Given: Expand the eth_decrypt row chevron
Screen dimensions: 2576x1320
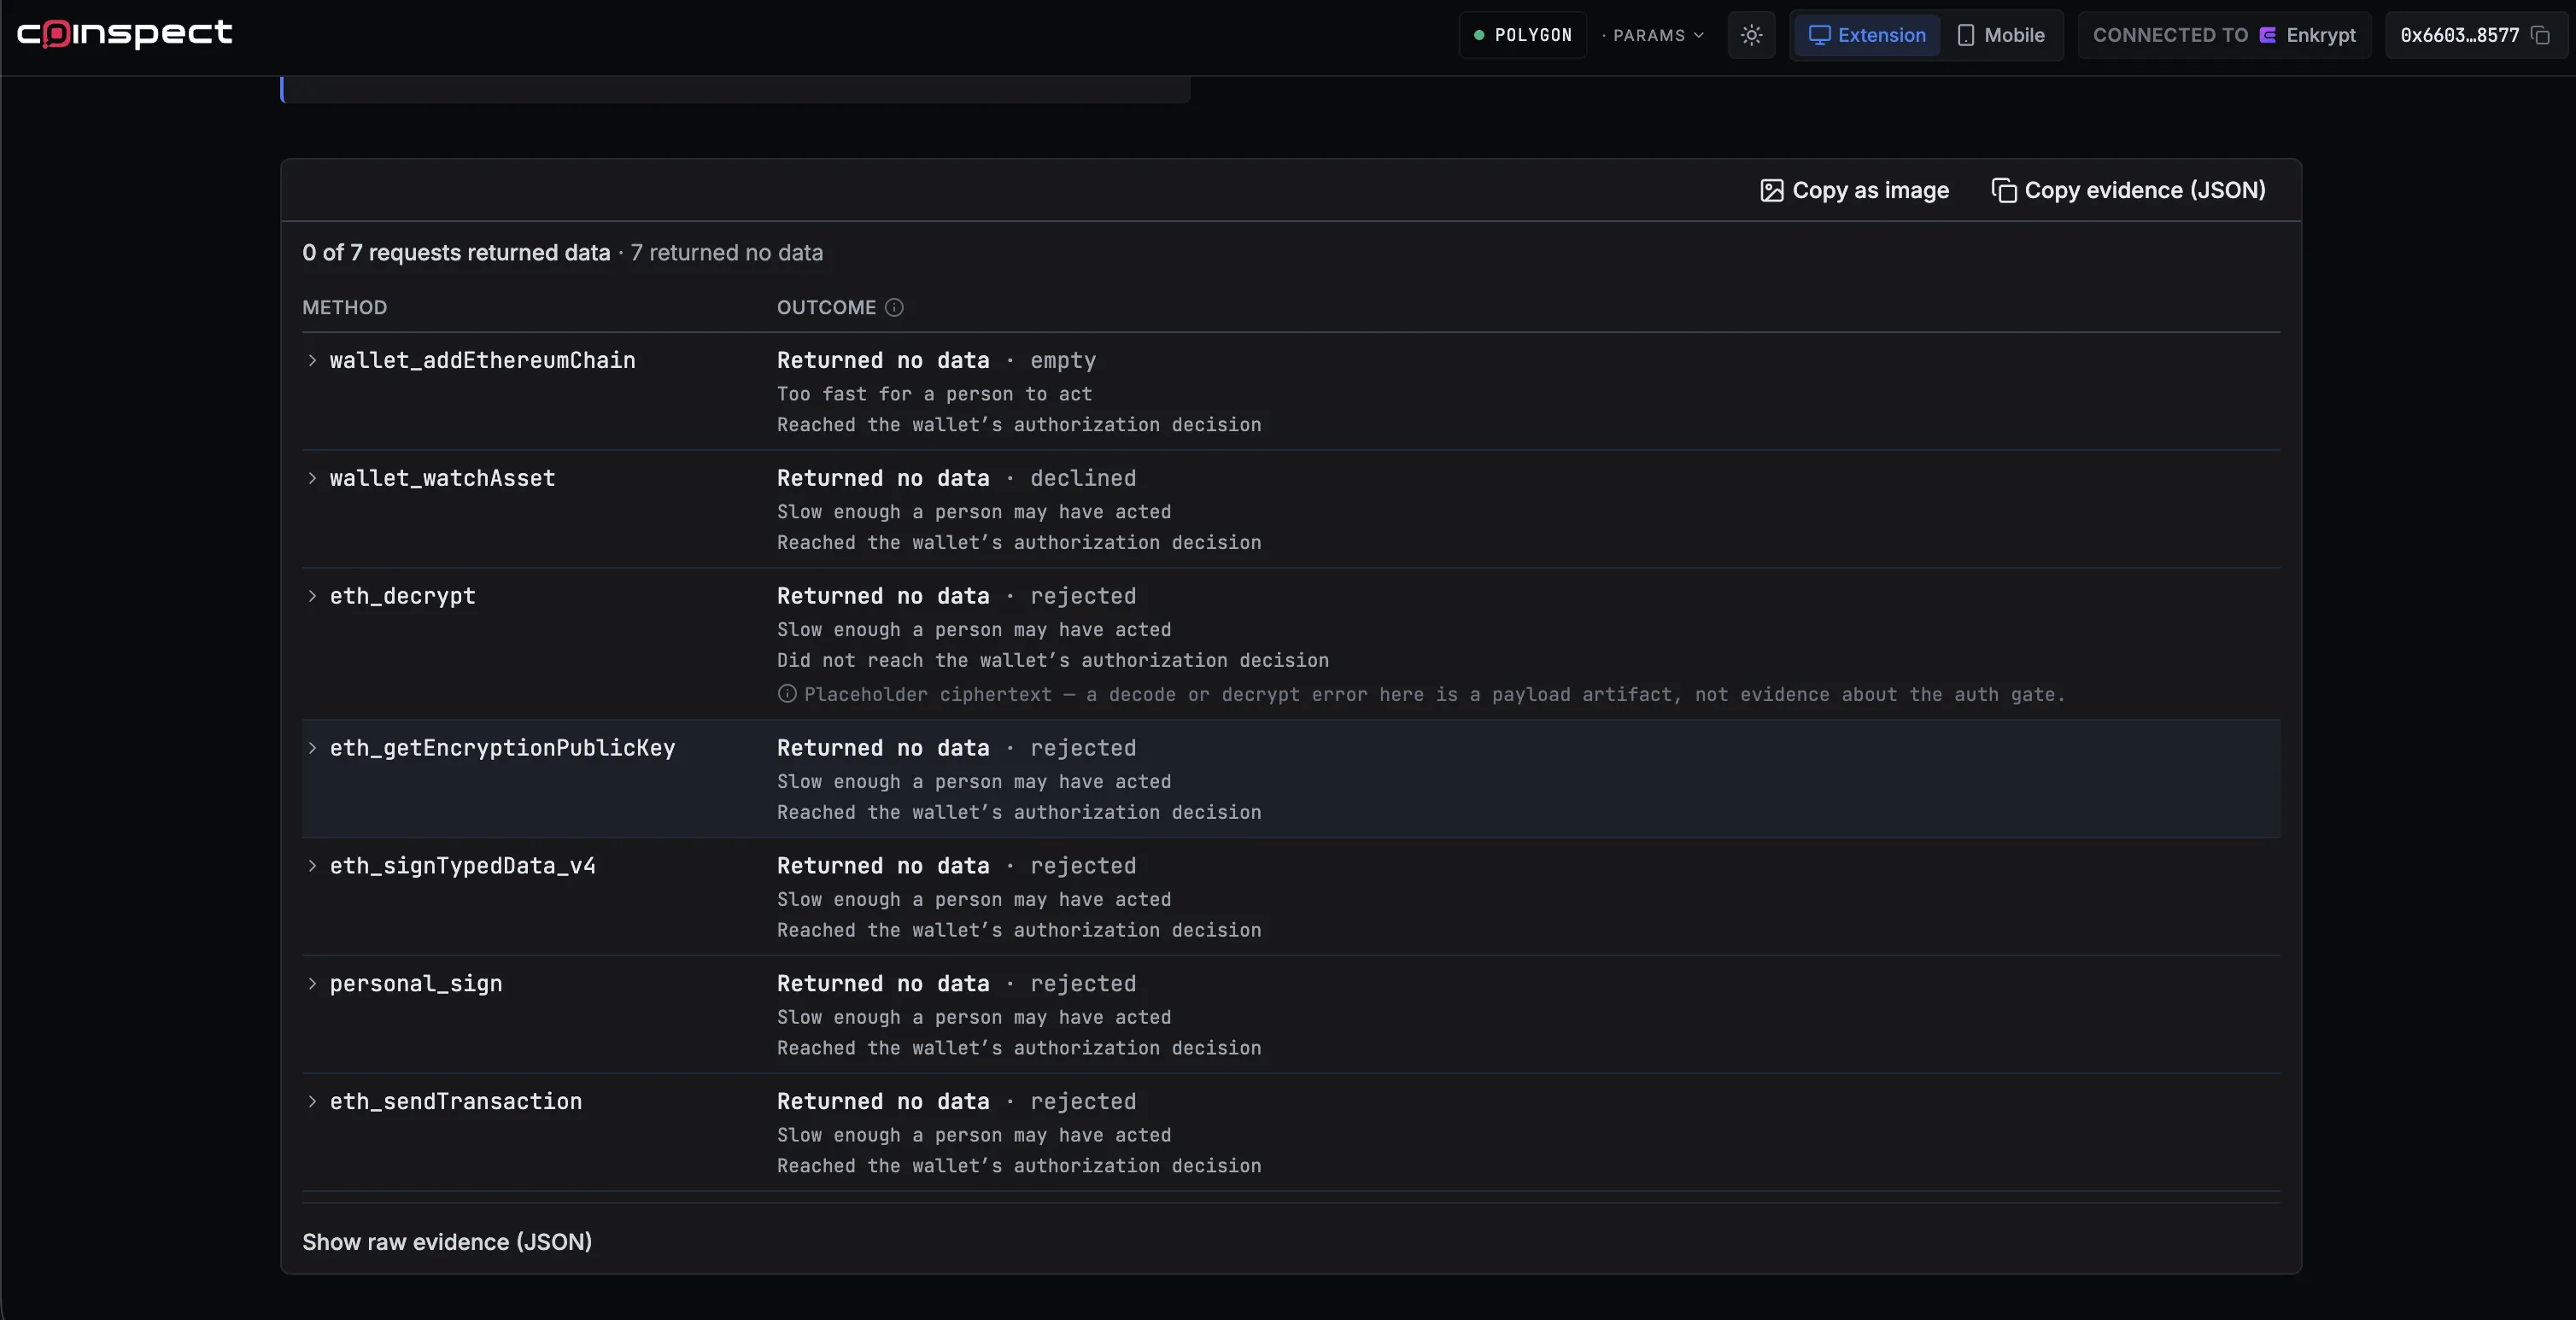Looking at the screenshot, I should tap(312, 596).
